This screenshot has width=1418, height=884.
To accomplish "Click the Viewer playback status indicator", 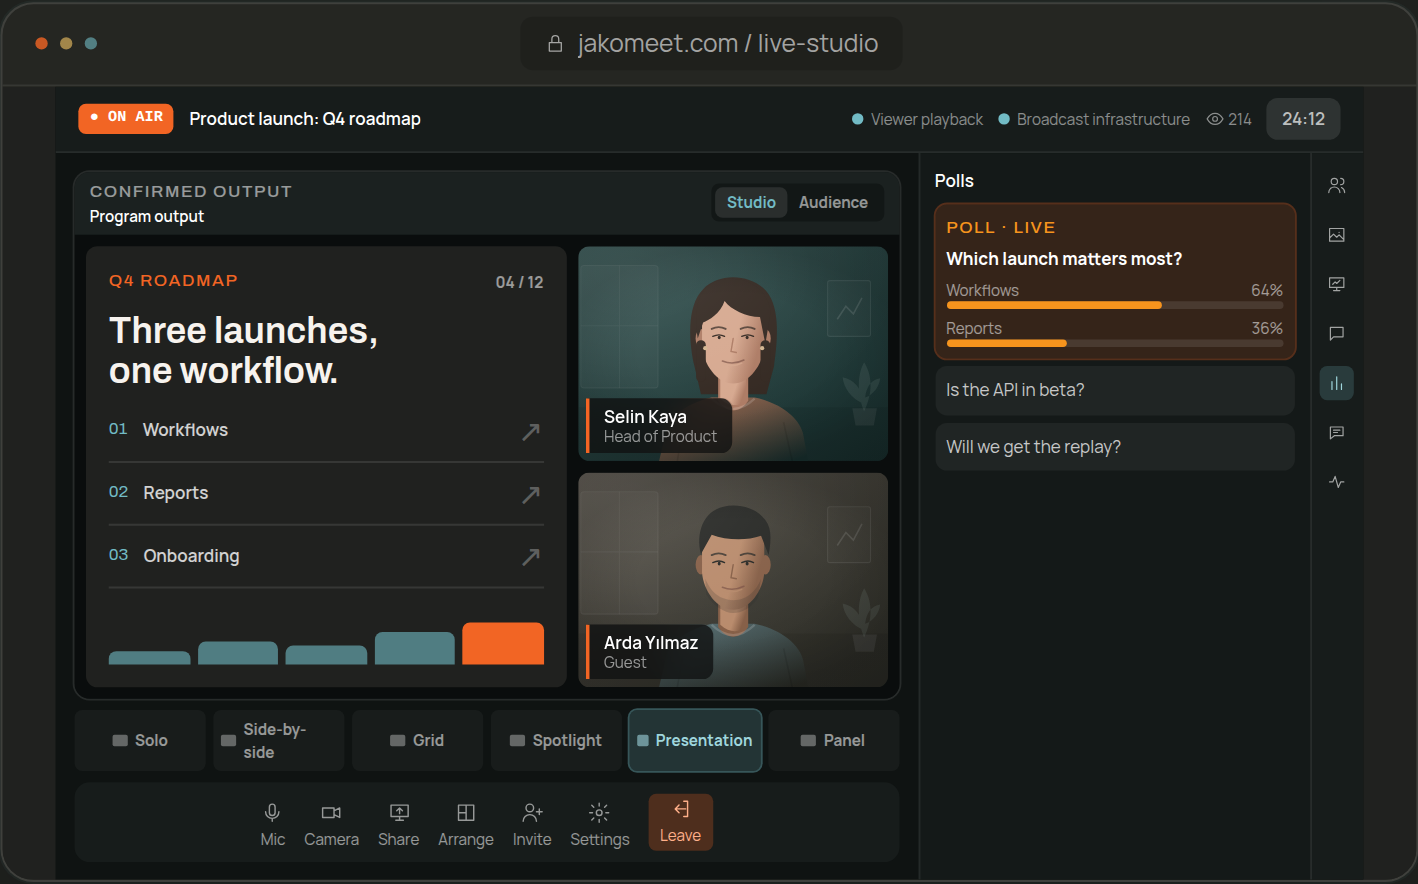I will (x=917, y=119).
